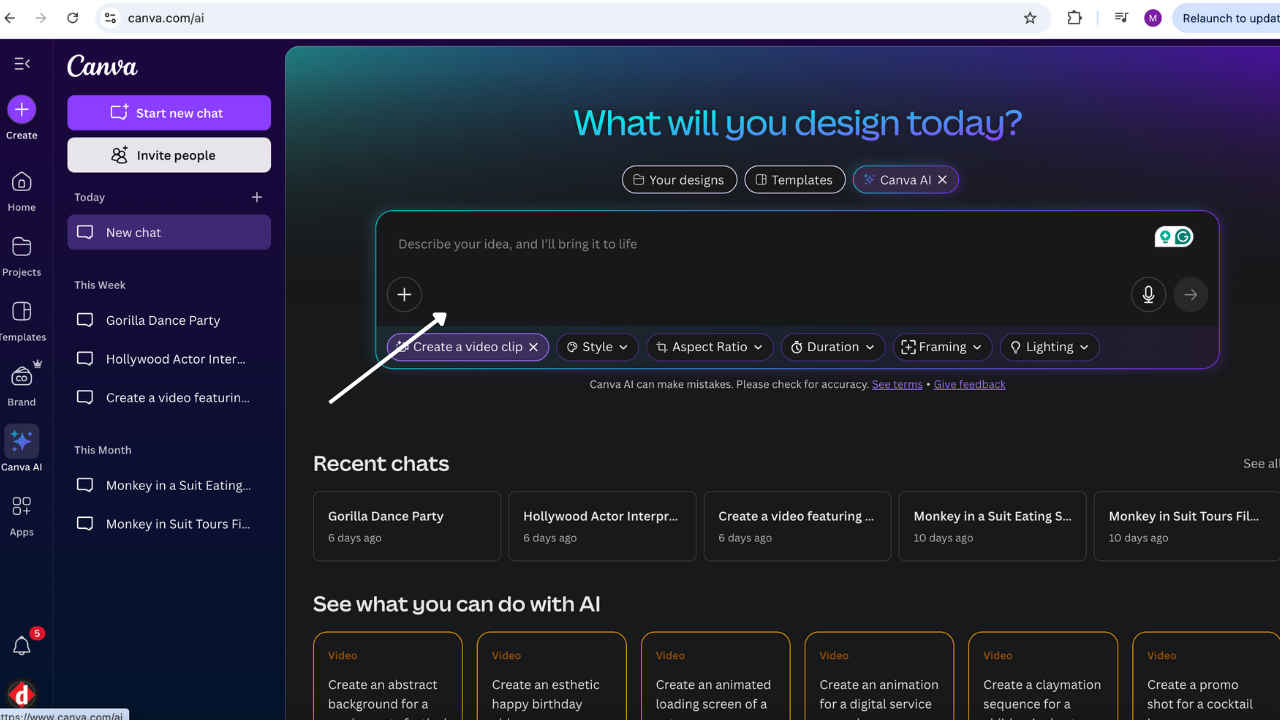This screenshot has height=720, width=1280.
Task: Switch to the Templates tab
Action: [795, 180]
